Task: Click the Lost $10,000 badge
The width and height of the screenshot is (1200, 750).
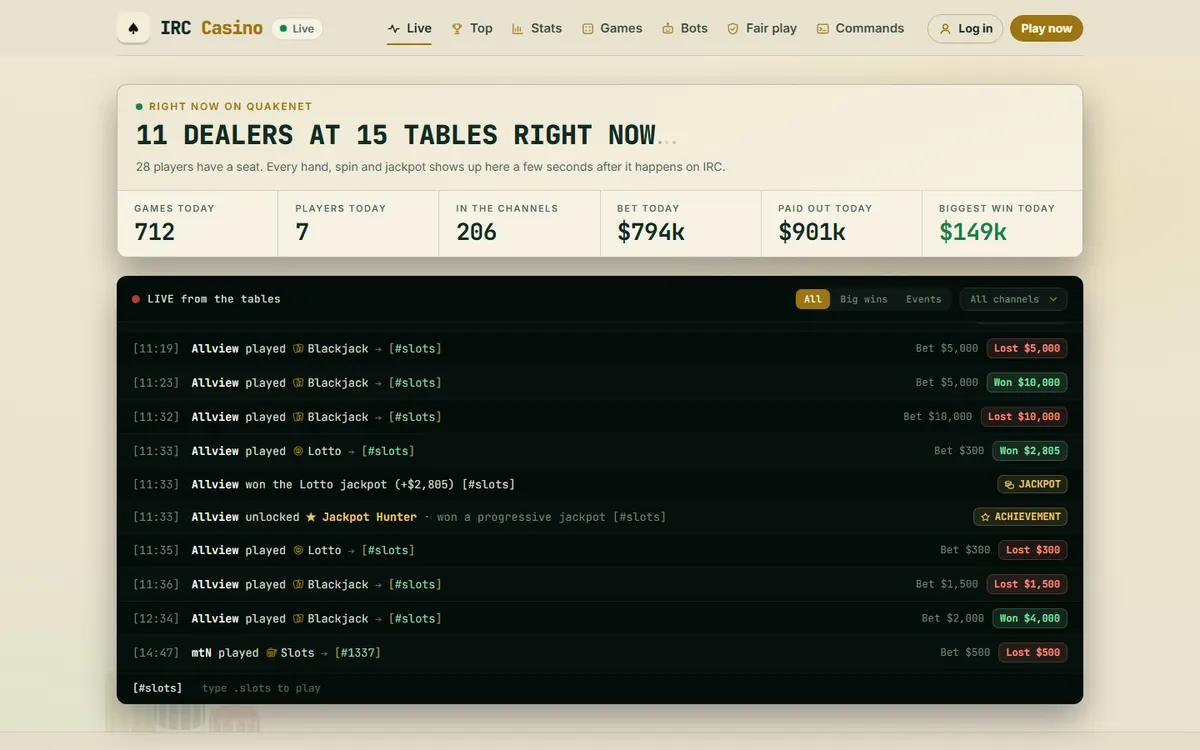Action: [1024, 417]
